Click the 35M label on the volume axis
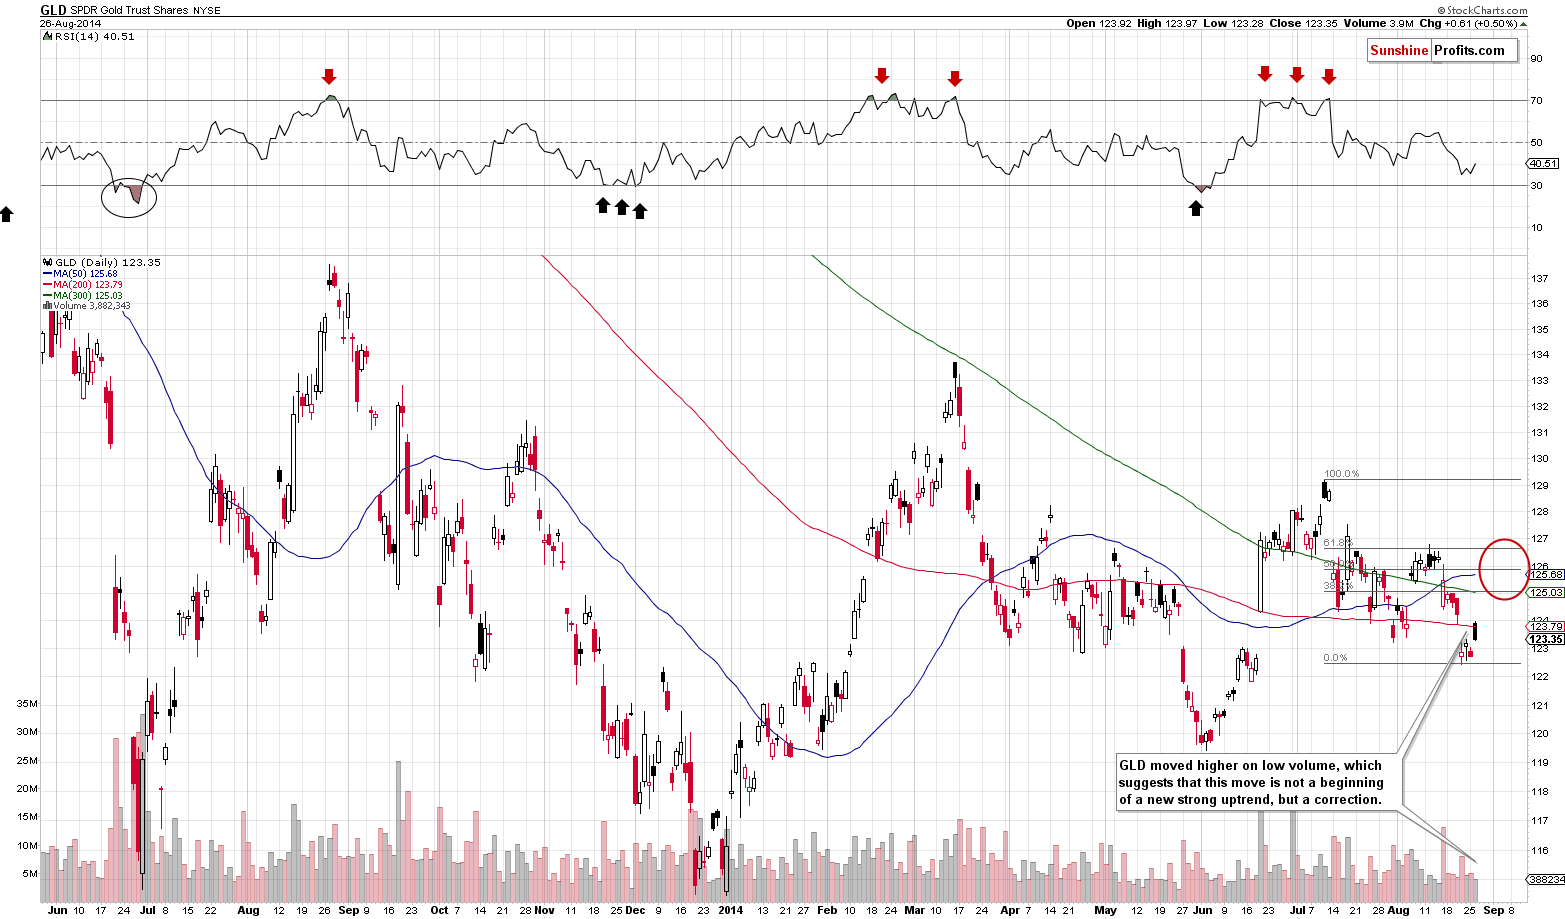Screen dimensions: 1565x919 coord(27,704)
